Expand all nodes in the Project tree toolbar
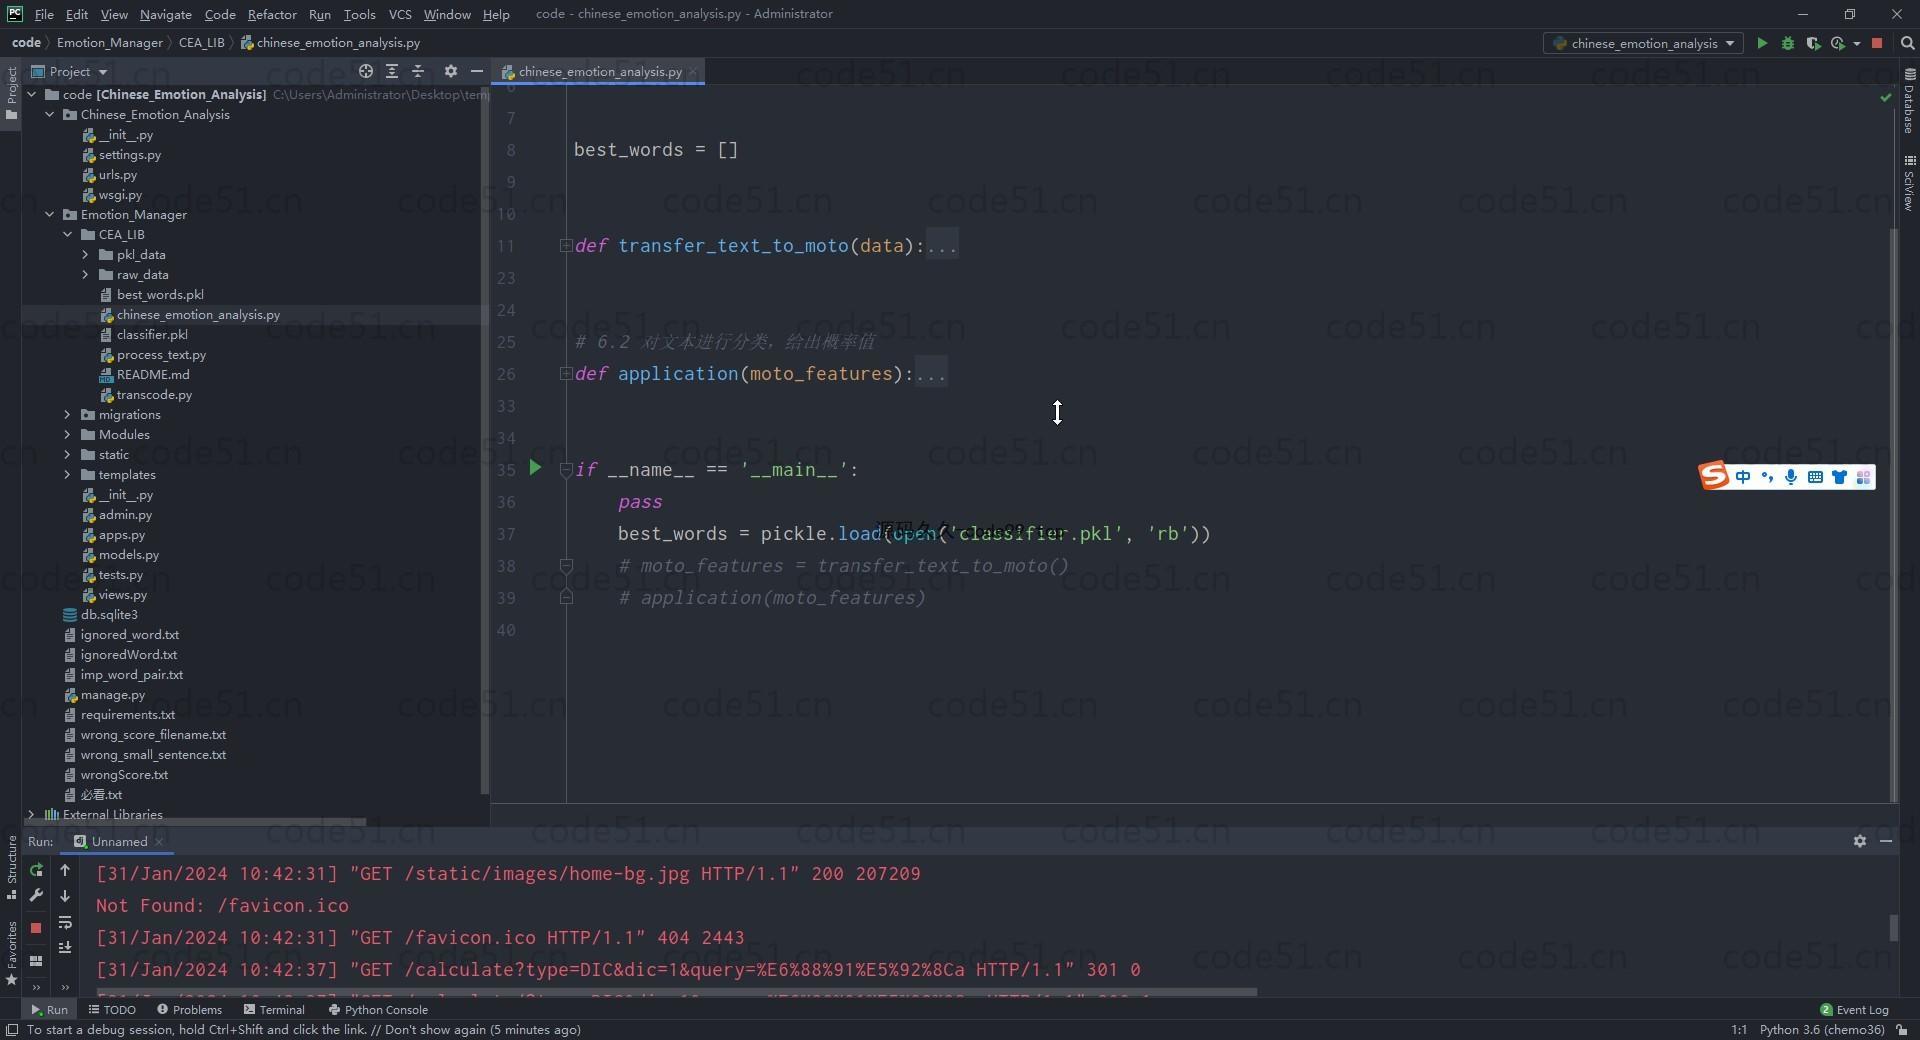Image resolution: width=1920 pixels, height=1040 pixels. tap(392, 71)
